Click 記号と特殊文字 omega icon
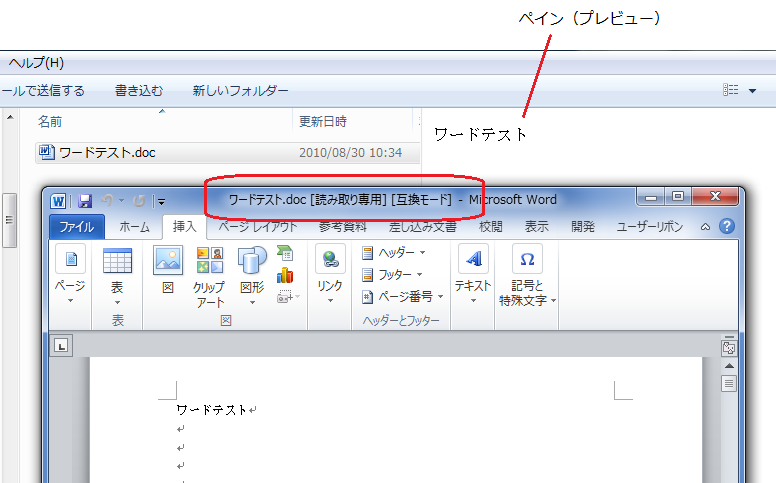The height and width of the screenshot is (483, 776). [527, 258]
